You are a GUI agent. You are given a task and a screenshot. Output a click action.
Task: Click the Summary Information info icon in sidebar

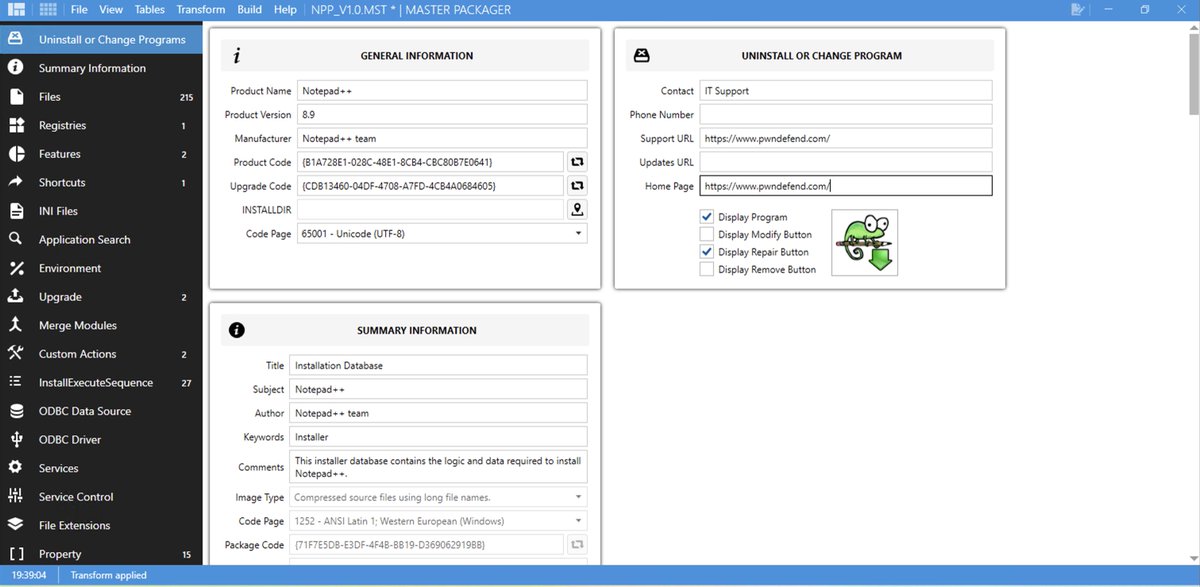point(16,68)
